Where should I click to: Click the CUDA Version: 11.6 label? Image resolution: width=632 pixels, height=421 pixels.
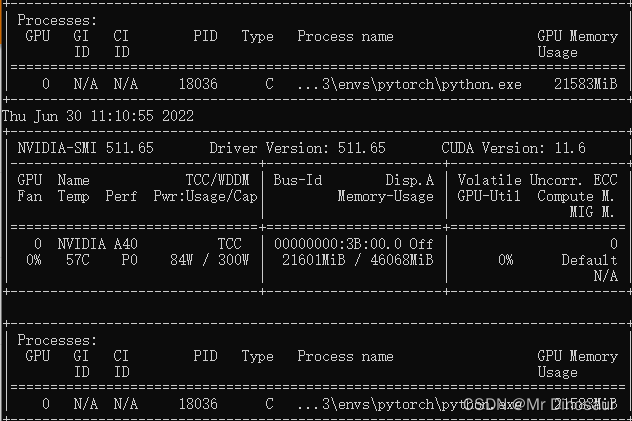point(514,148)
